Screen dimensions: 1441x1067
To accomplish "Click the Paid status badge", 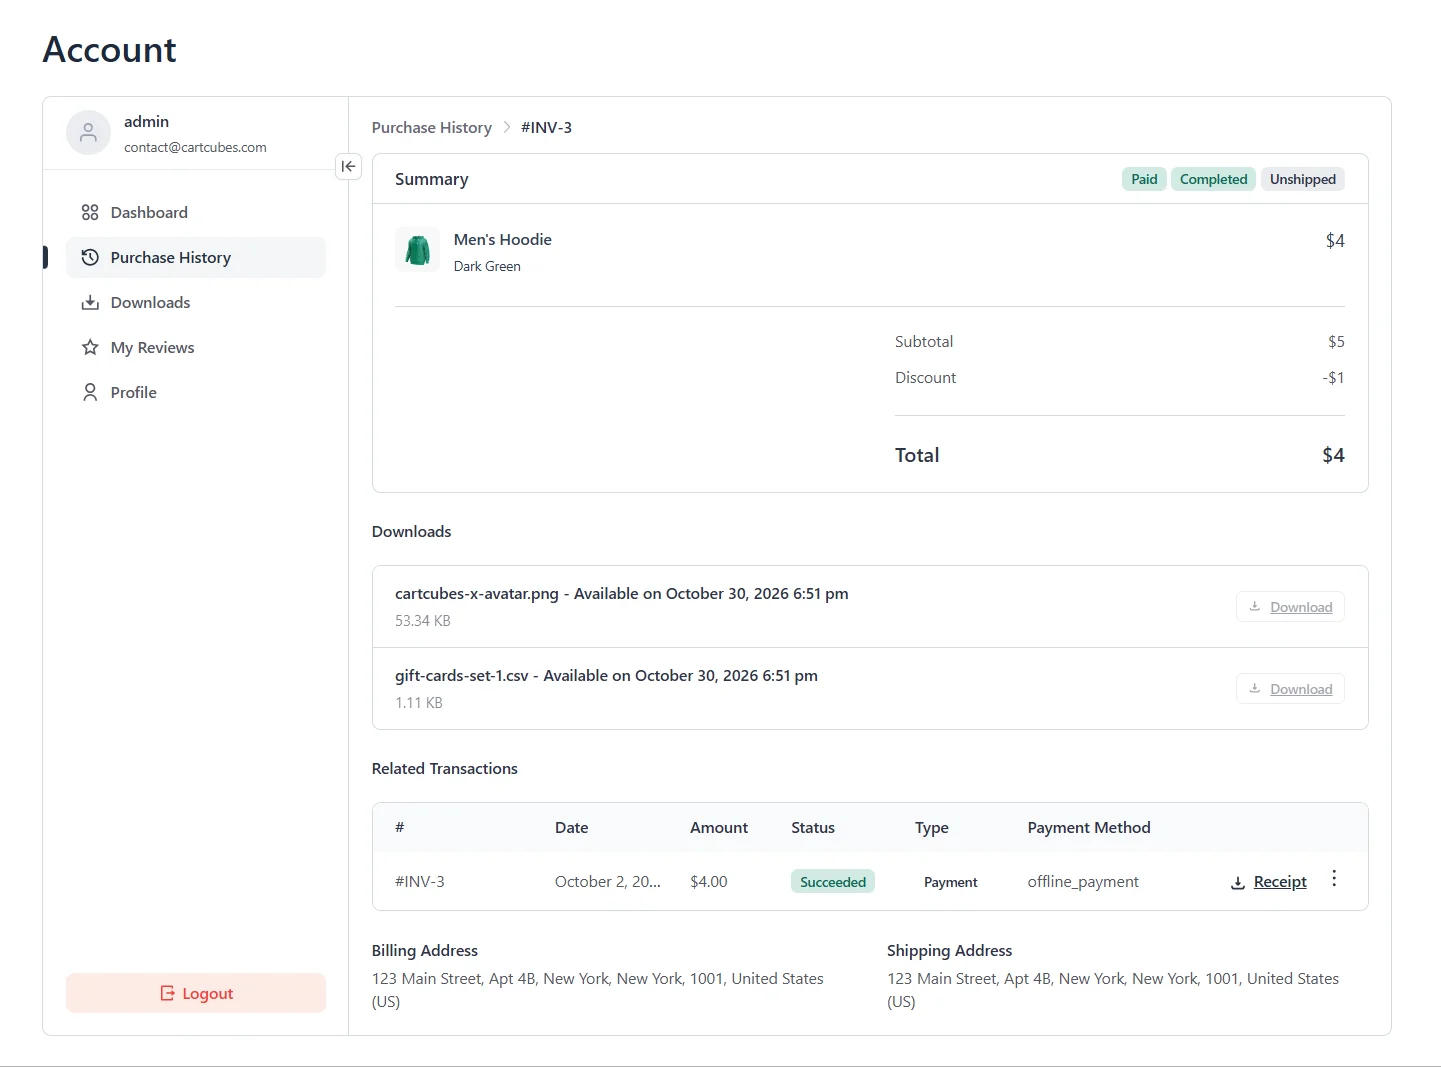I will tap(1144, 179).
